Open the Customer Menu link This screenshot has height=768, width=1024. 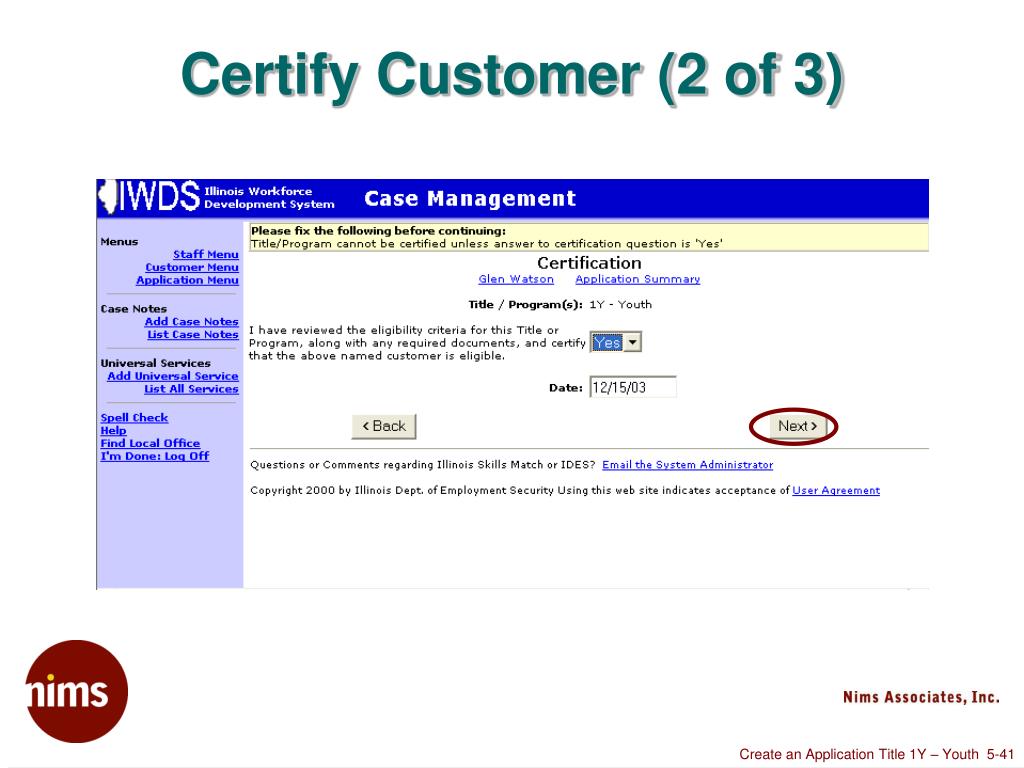(192, 267)
